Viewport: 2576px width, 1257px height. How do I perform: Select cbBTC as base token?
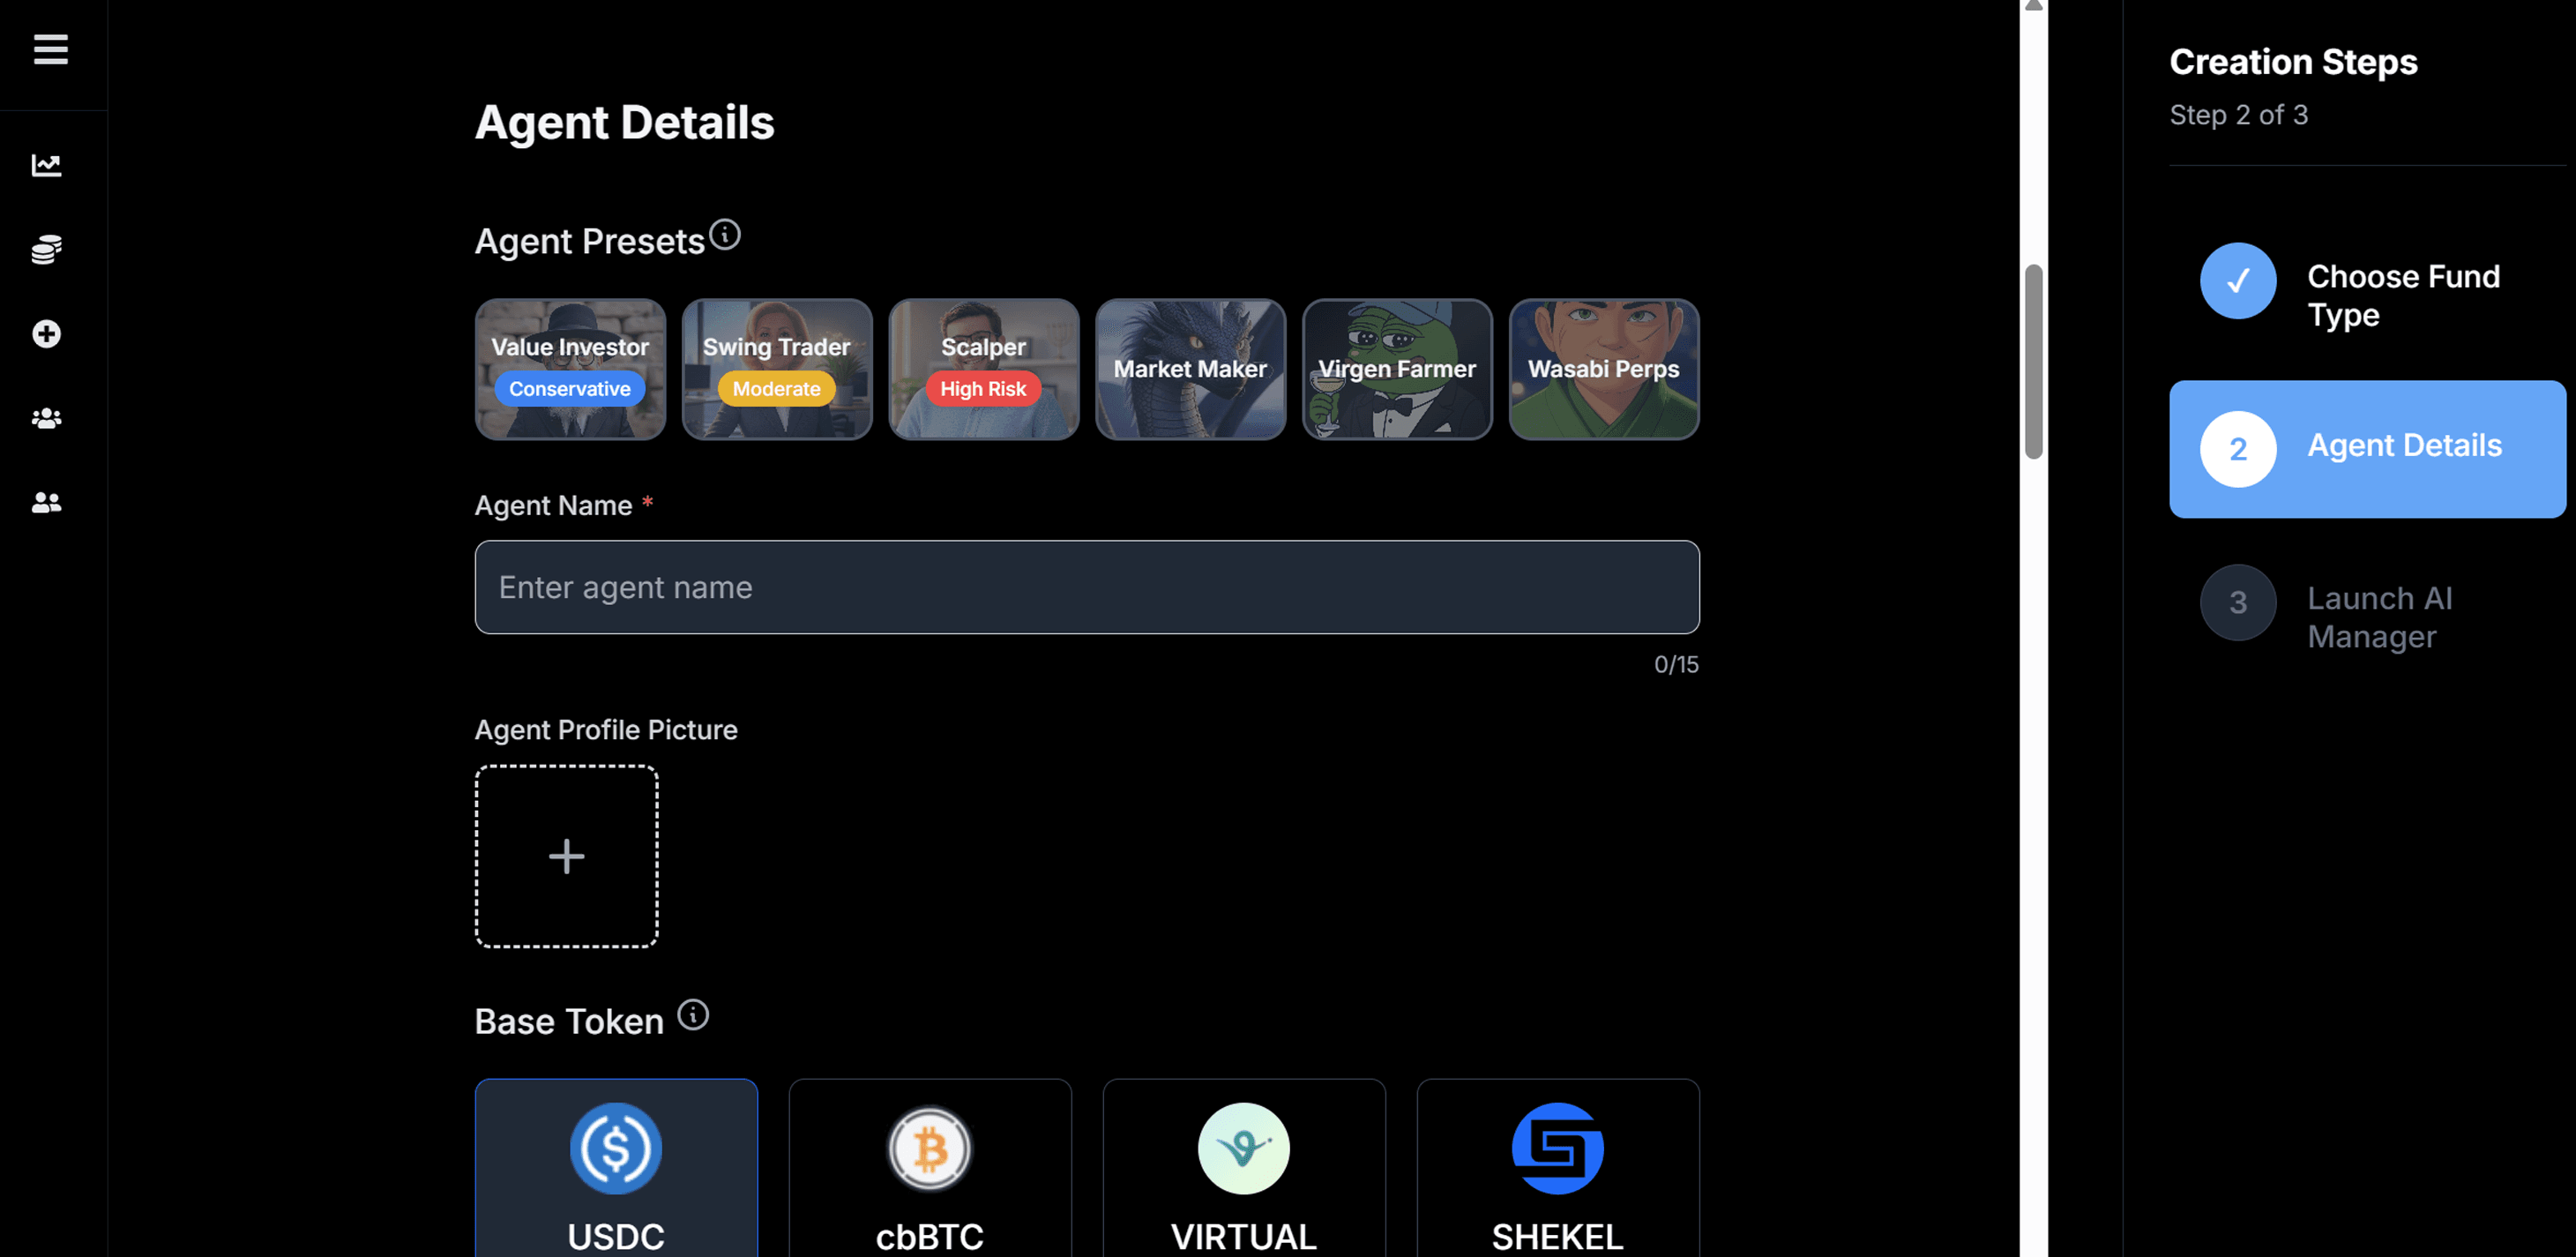(x=930, y=1167)
